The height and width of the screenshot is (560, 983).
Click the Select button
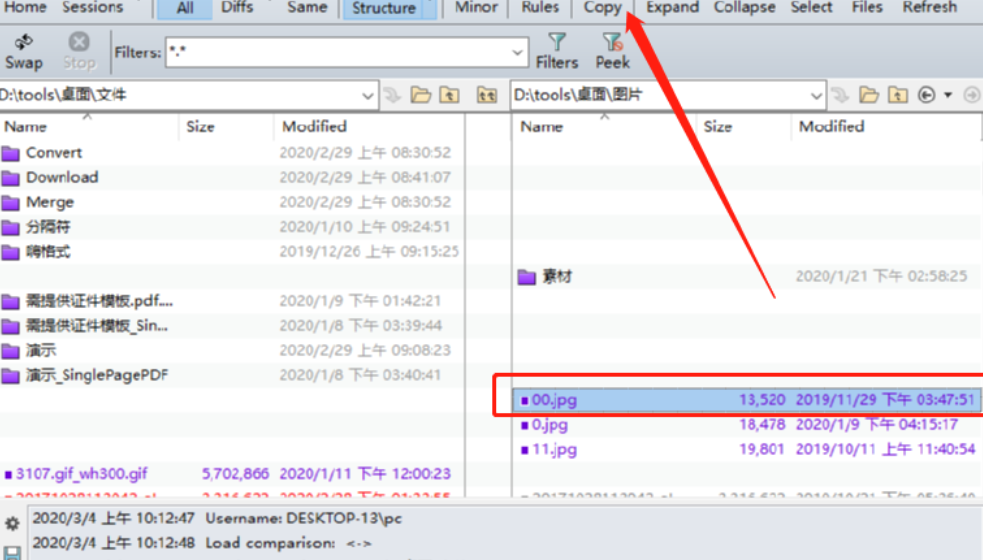(811, 8)
